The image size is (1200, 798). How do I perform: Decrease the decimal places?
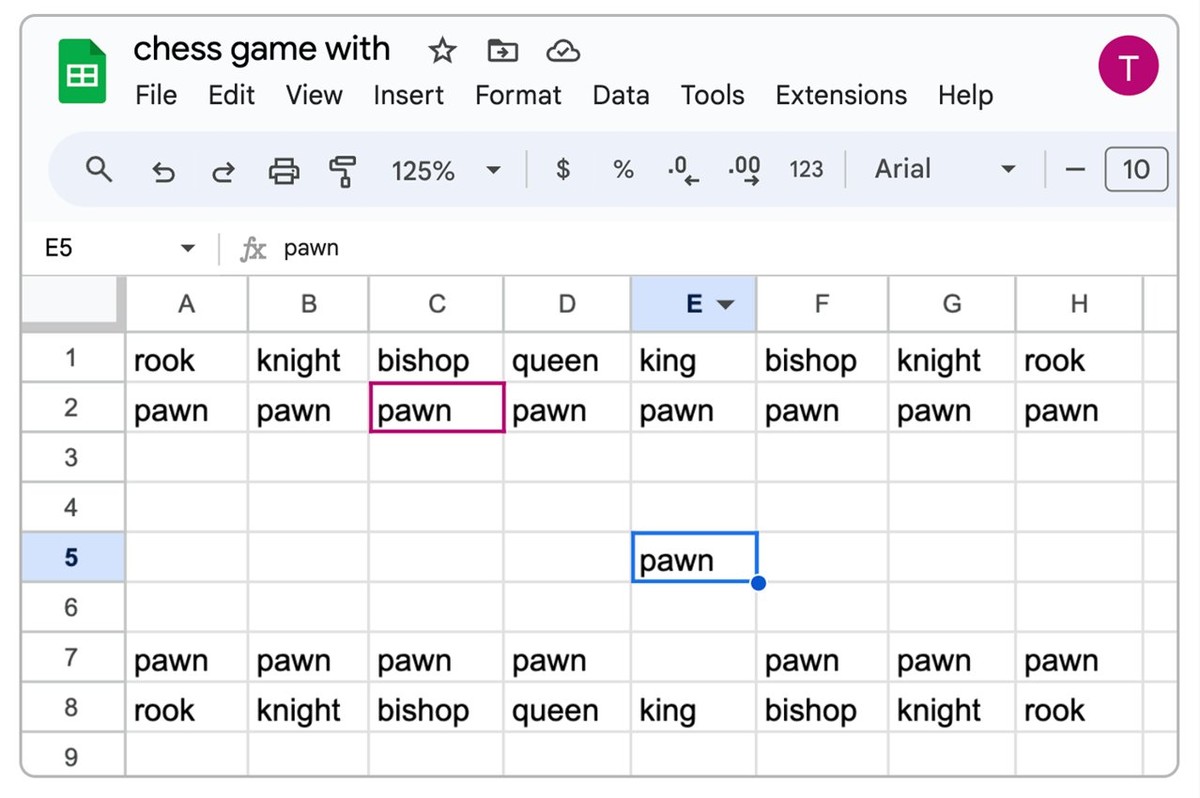683,170
